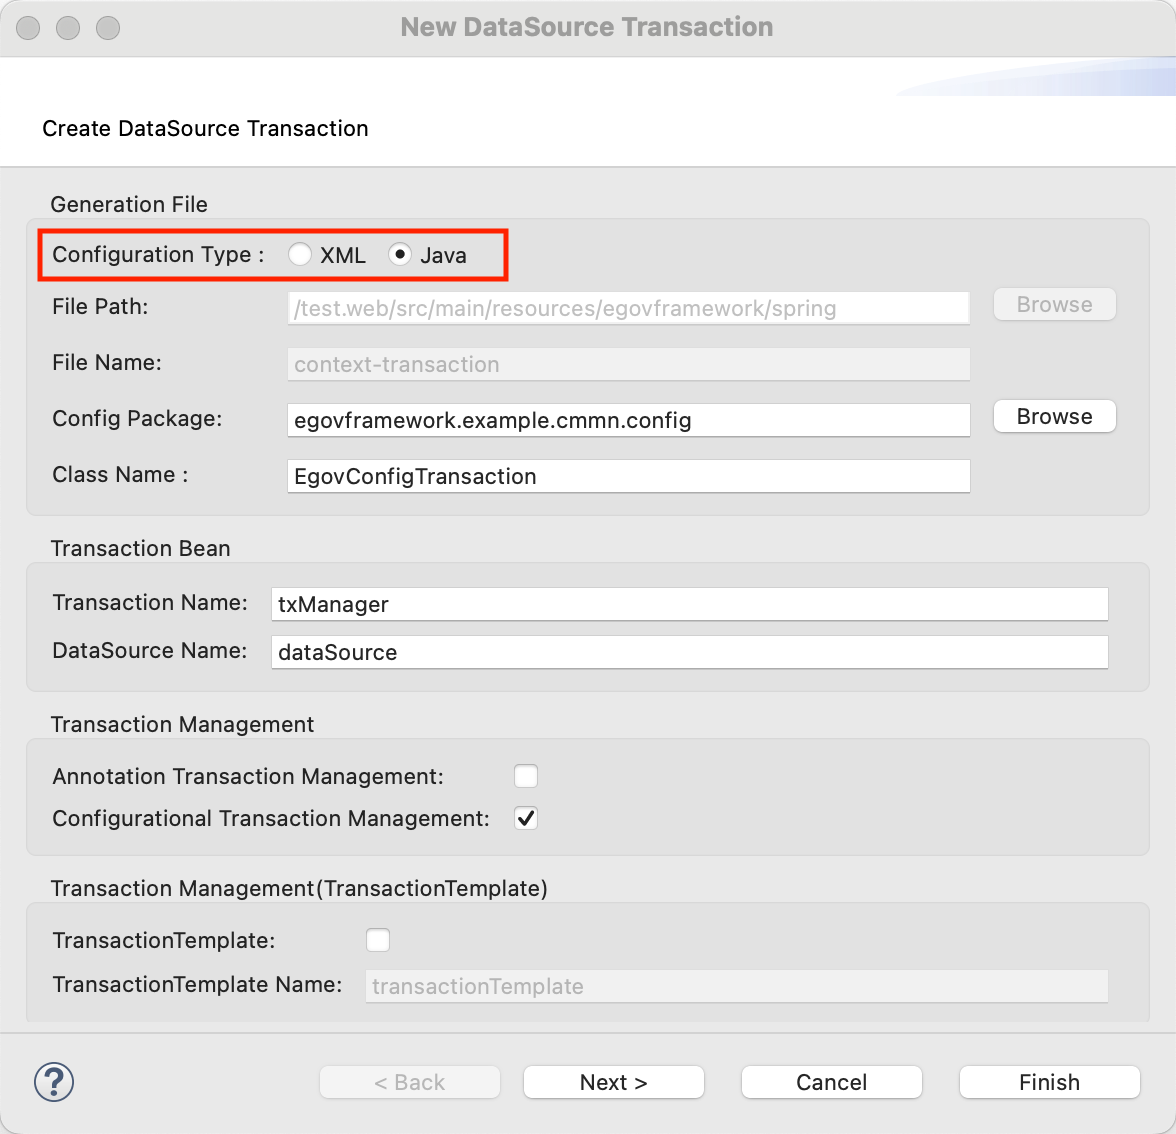Enable the TransactionTemplate checkbox
1176x1134 pixels.
[378, 940]
